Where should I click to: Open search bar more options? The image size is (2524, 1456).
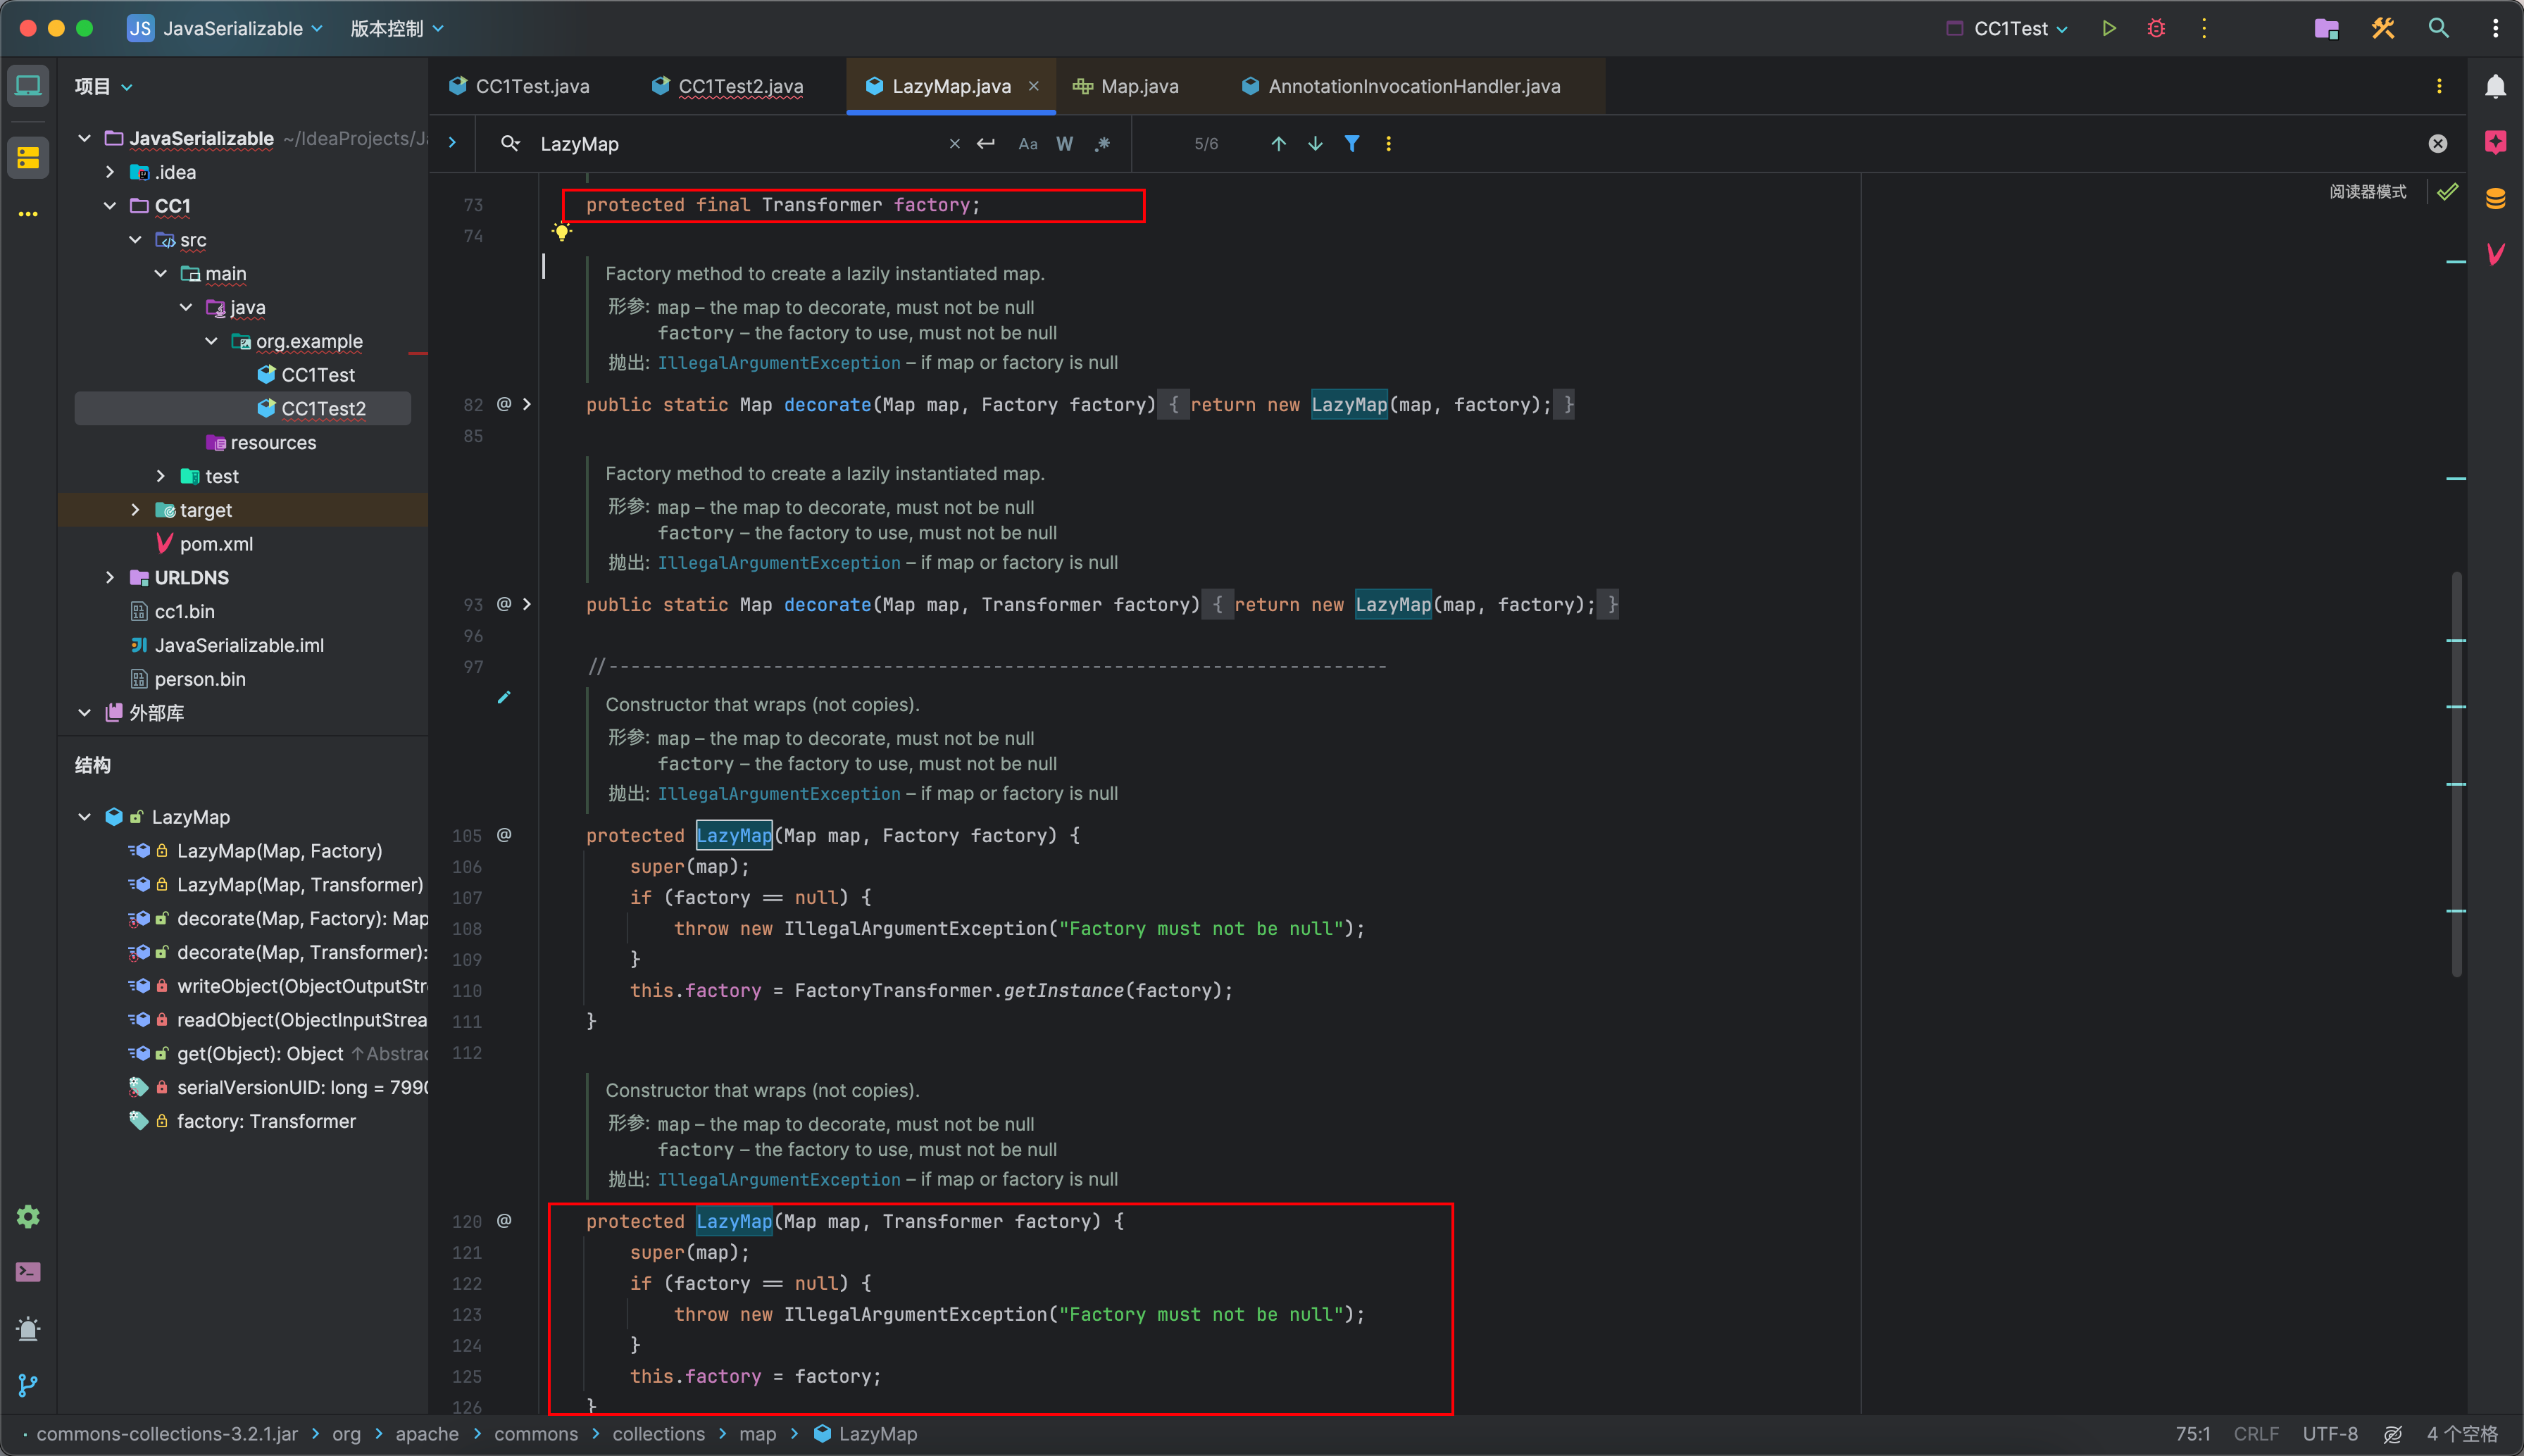click(1388, 144)
